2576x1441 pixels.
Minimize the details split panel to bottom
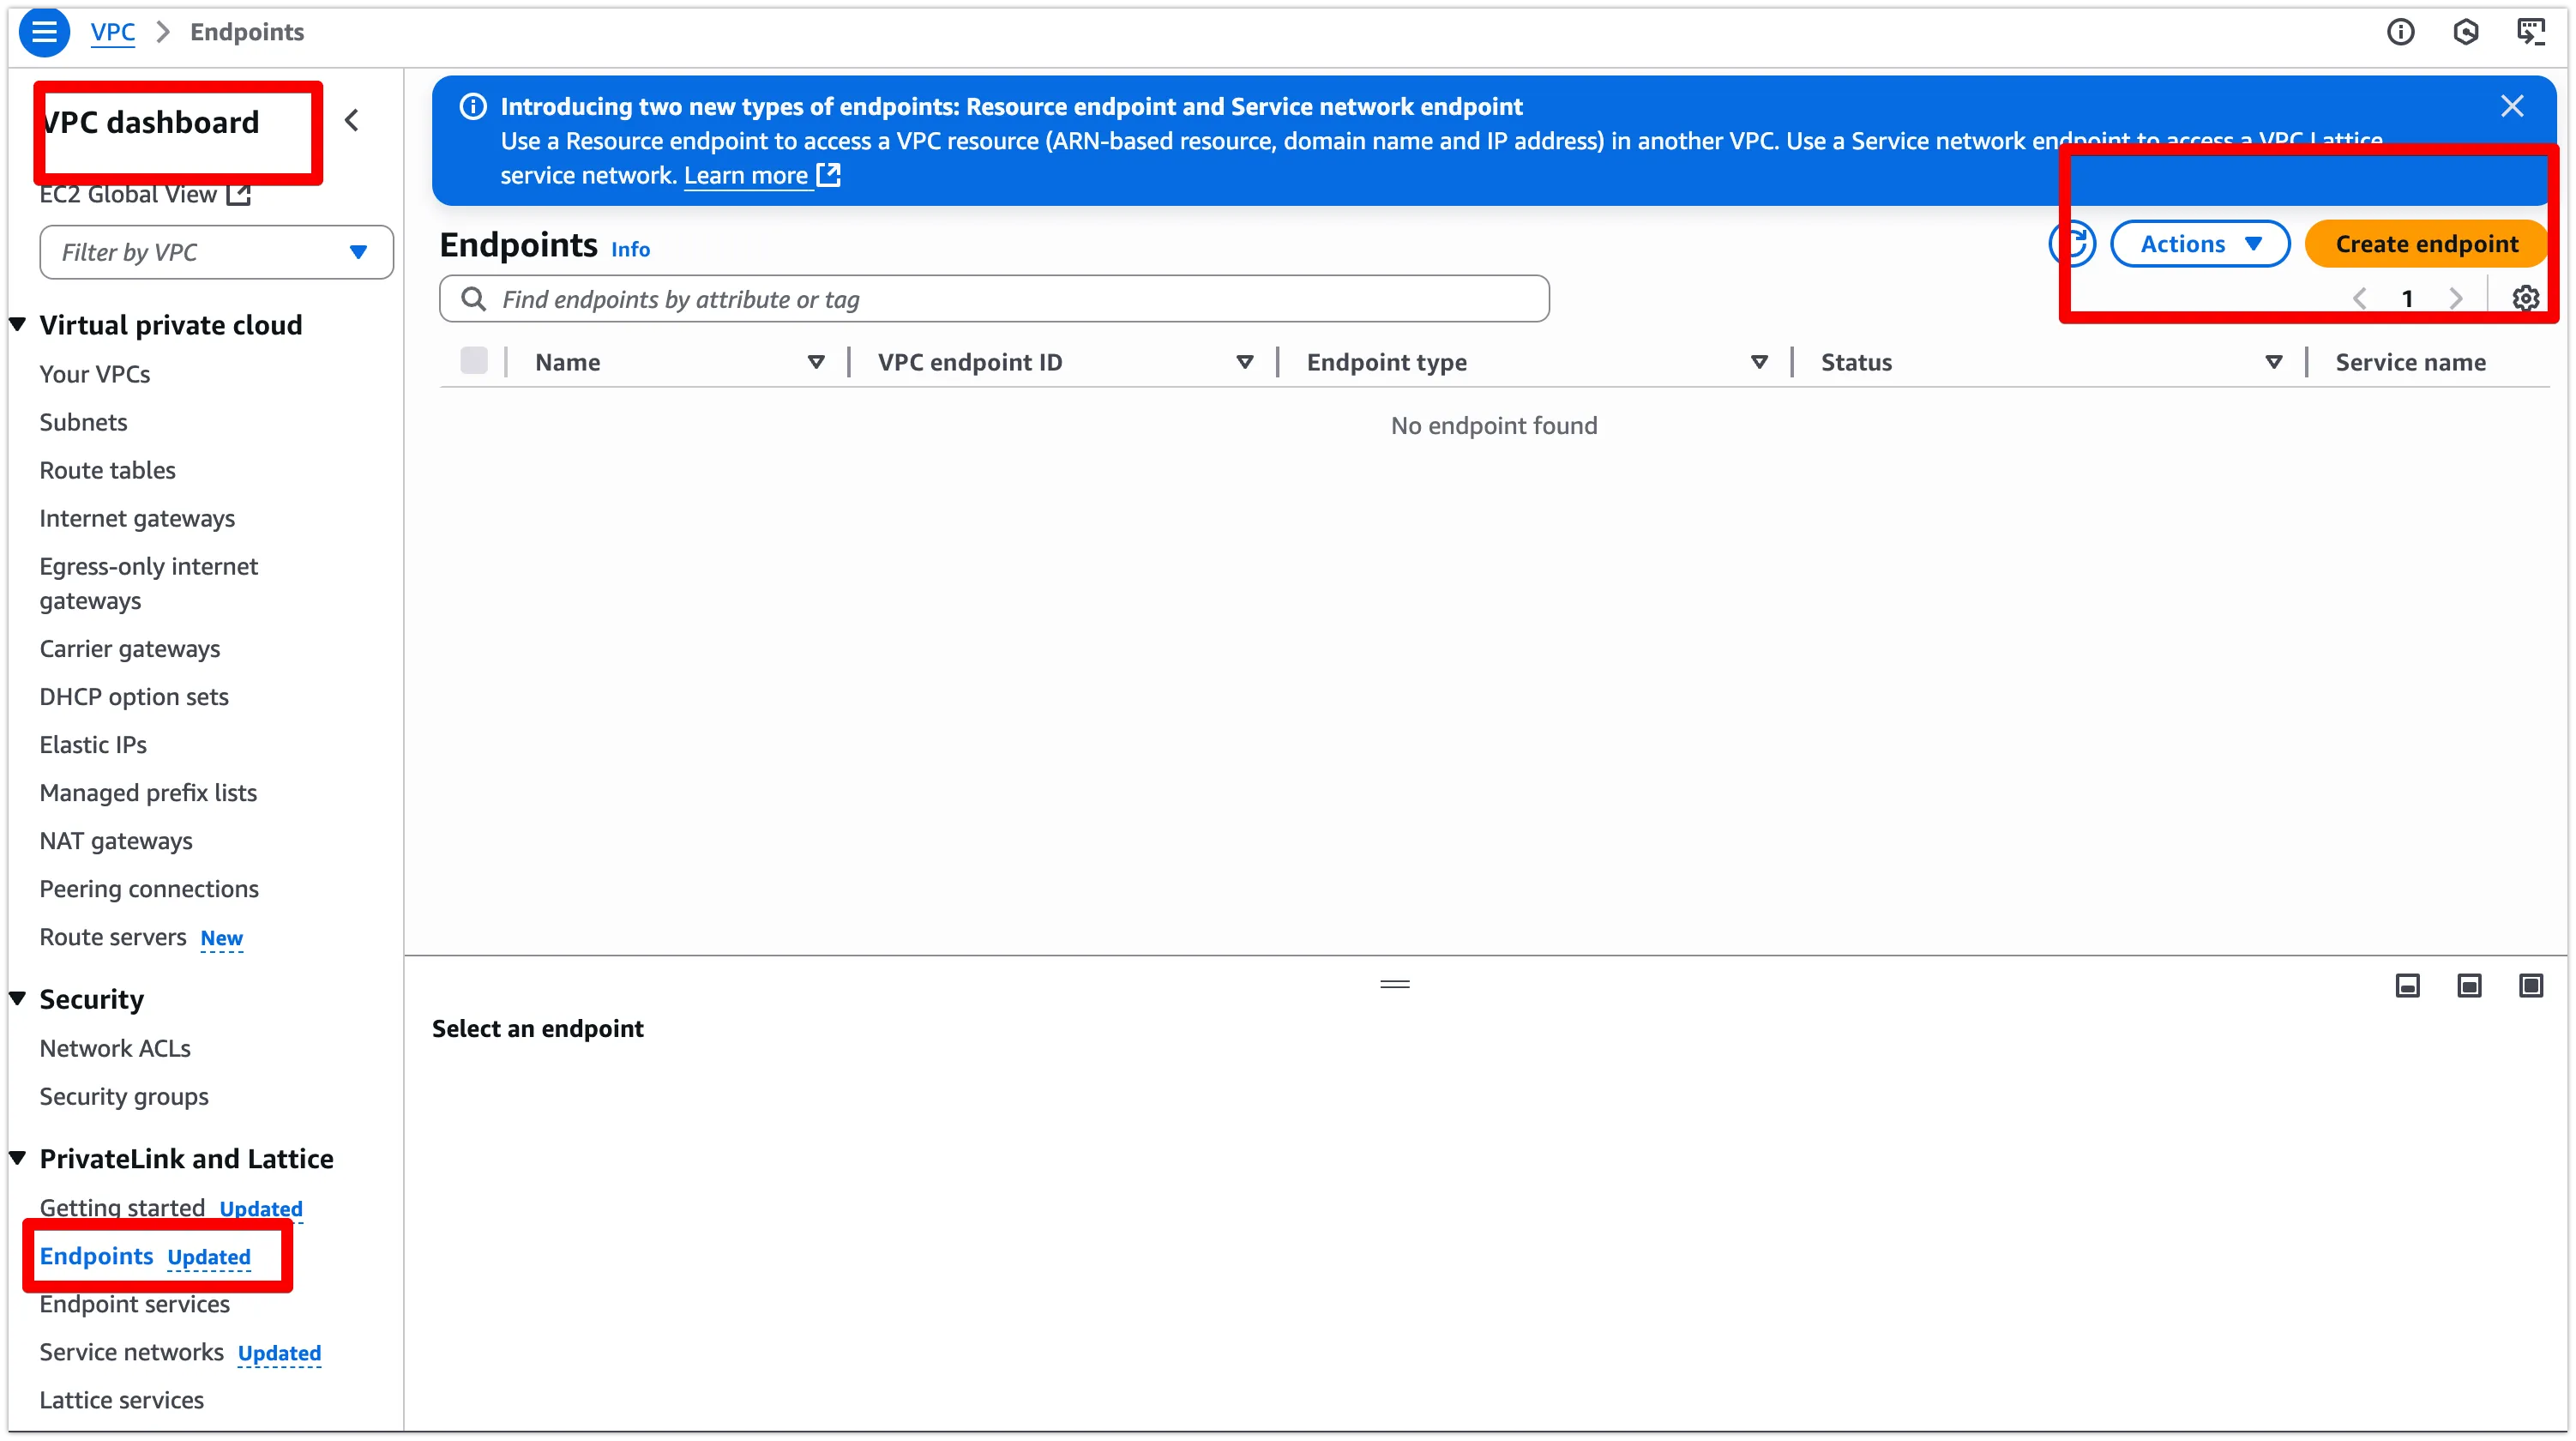point(2407,986)
